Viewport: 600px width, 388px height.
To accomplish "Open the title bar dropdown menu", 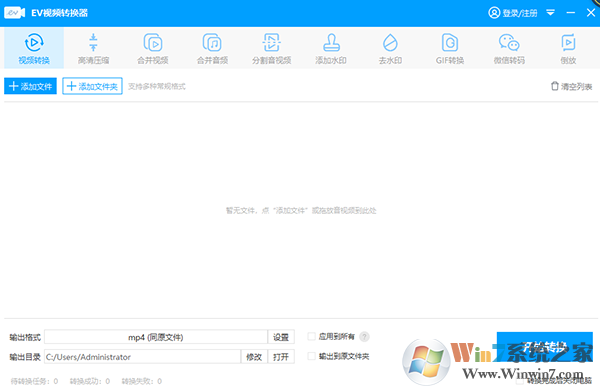I will tap(550, 13).
